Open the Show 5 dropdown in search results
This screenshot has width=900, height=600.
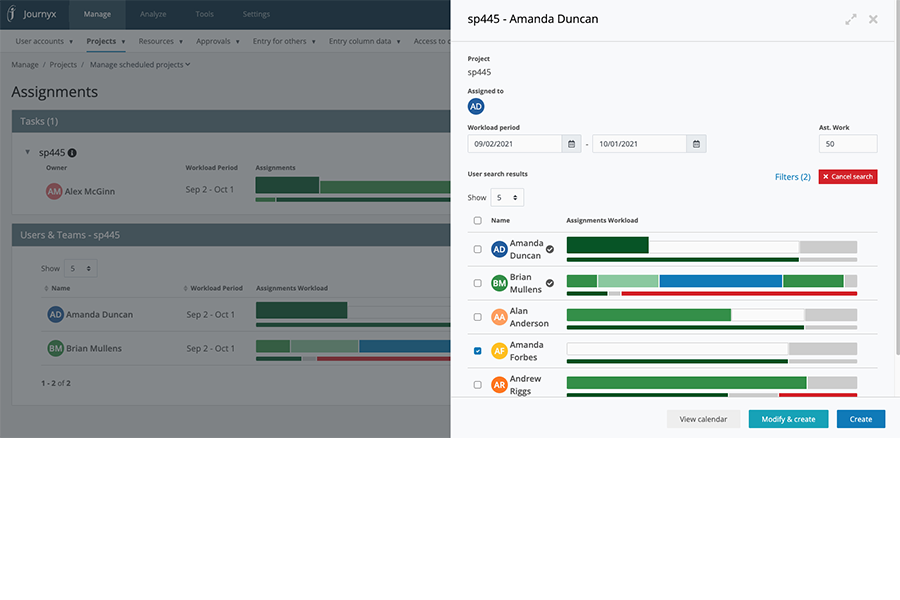point(506,198)
